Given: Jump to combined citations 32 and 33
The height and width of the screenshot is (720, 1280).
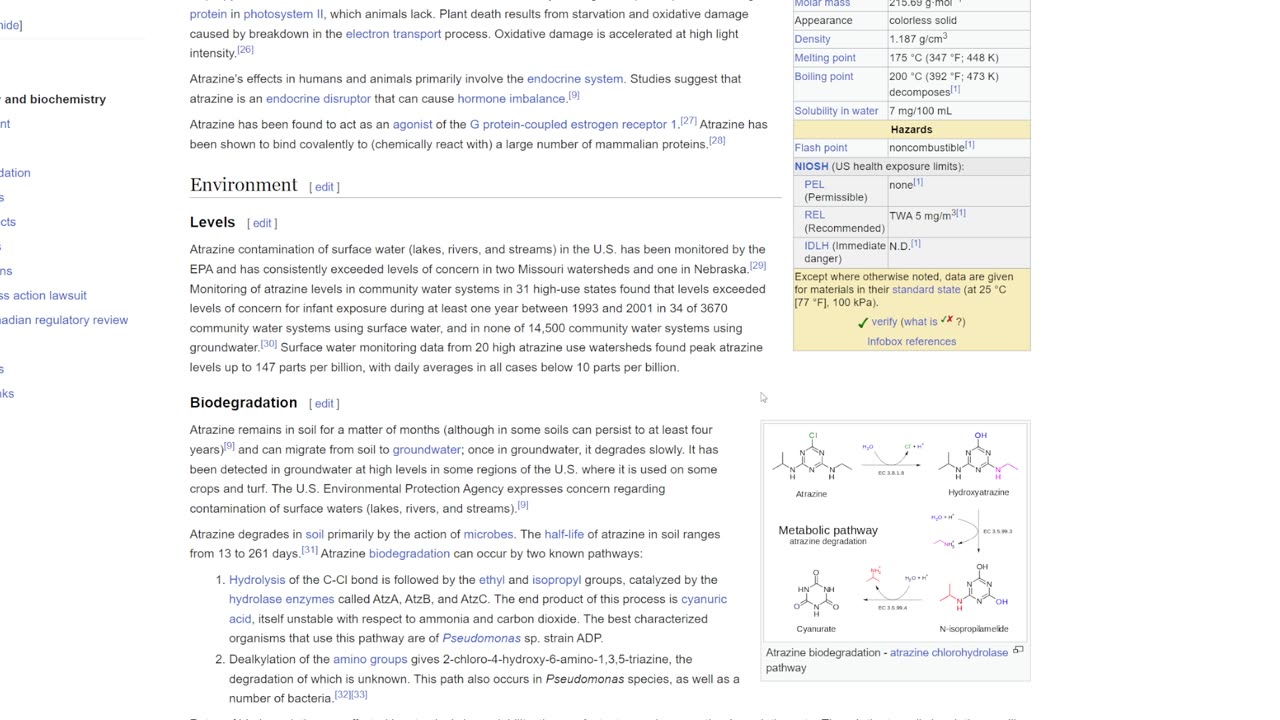Looking at the screenshot, I should [x=351, y=694].
